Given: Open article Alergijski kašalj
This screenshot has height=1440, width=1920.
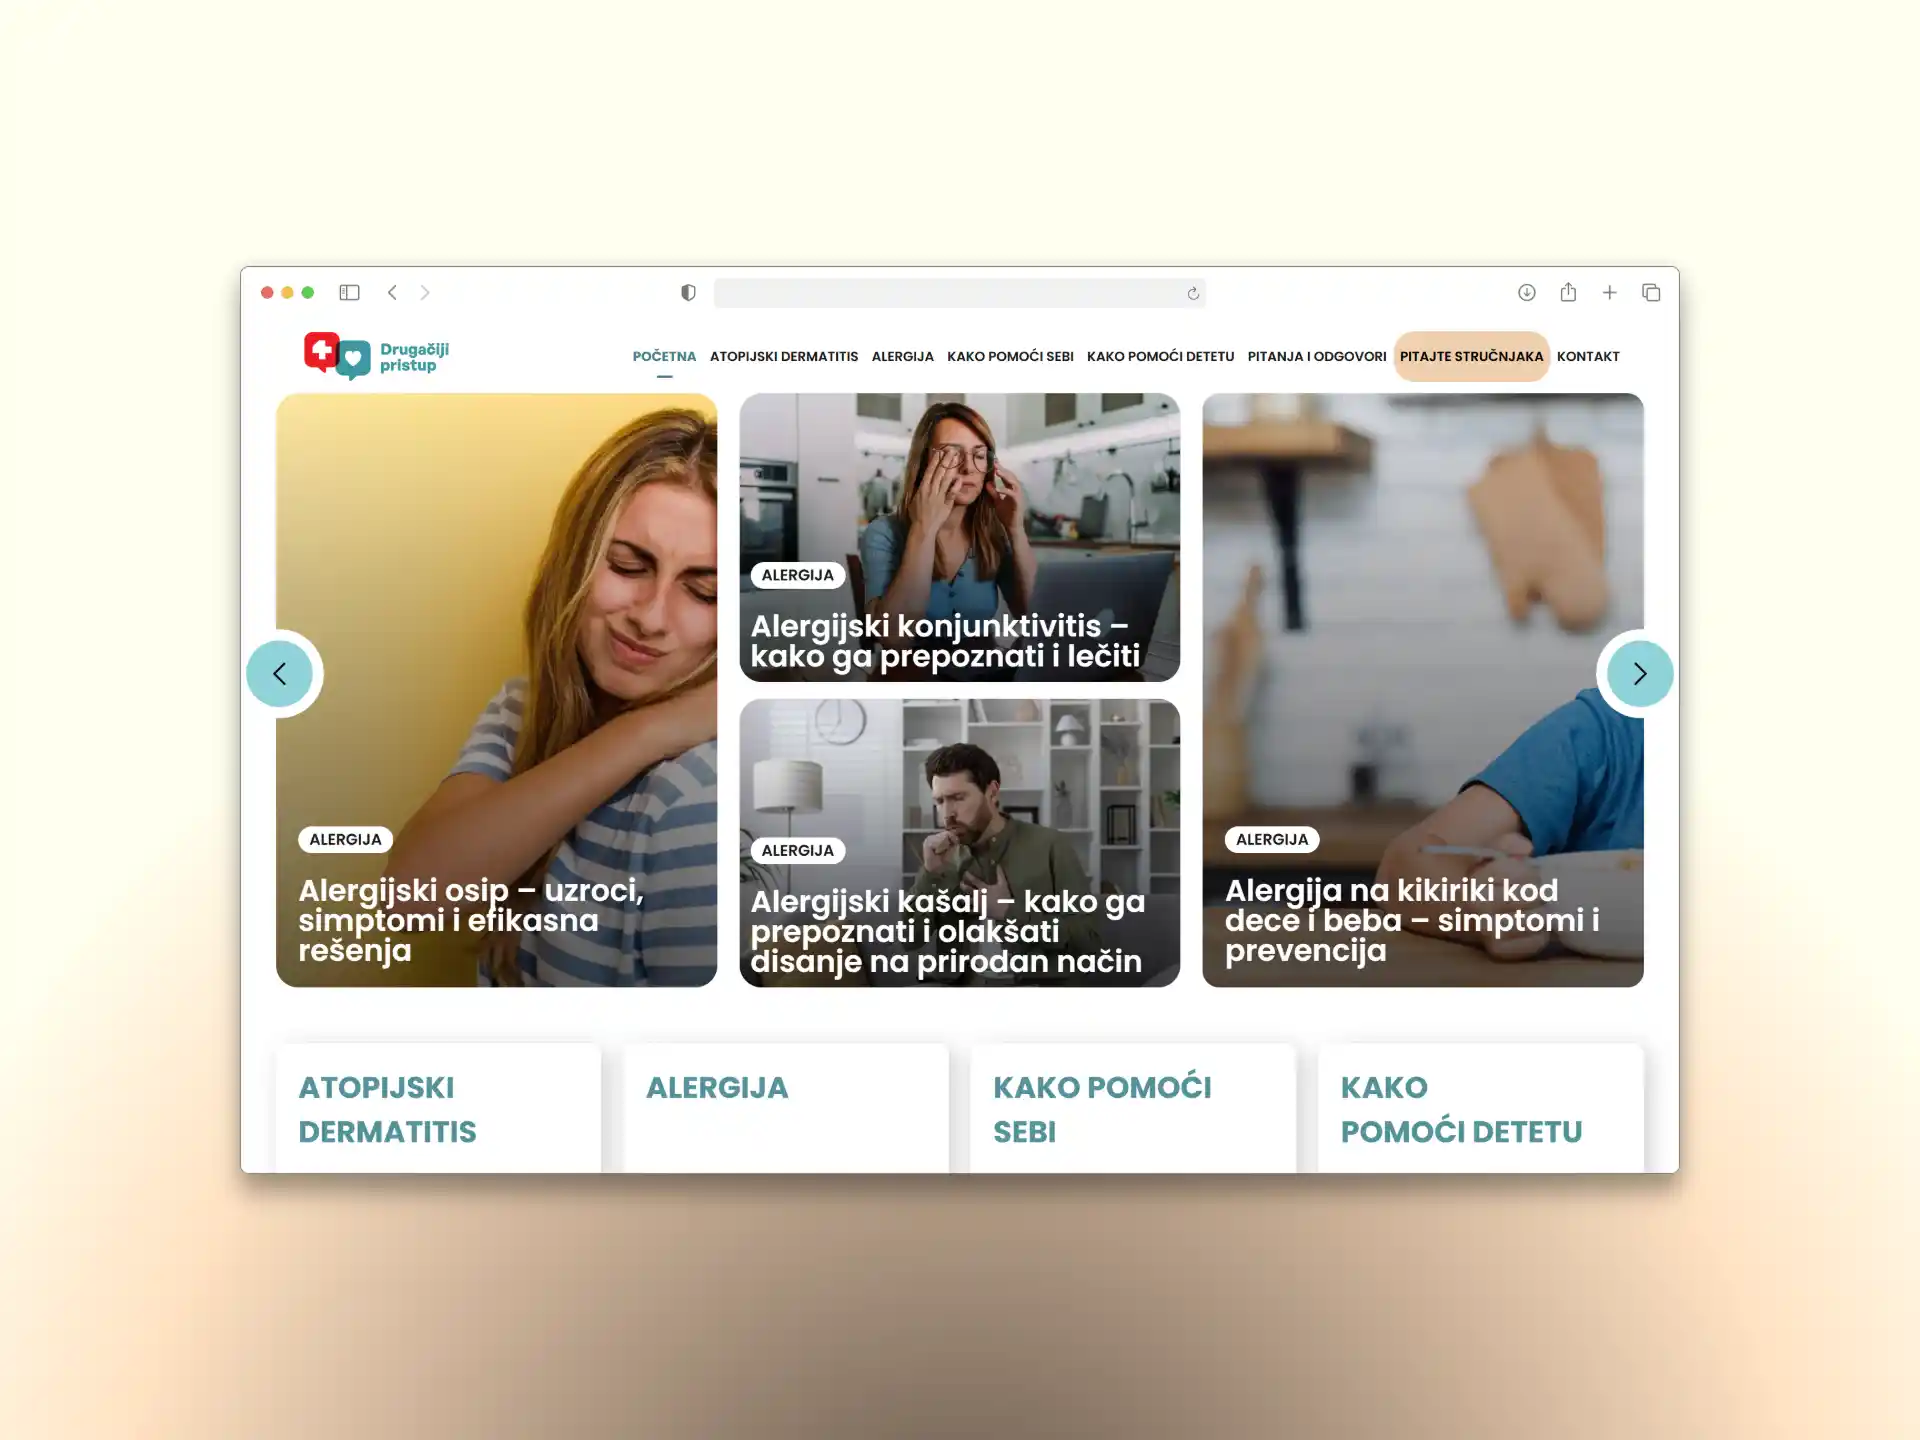Looking at the screenshot, I should click(x=947, y=931).
